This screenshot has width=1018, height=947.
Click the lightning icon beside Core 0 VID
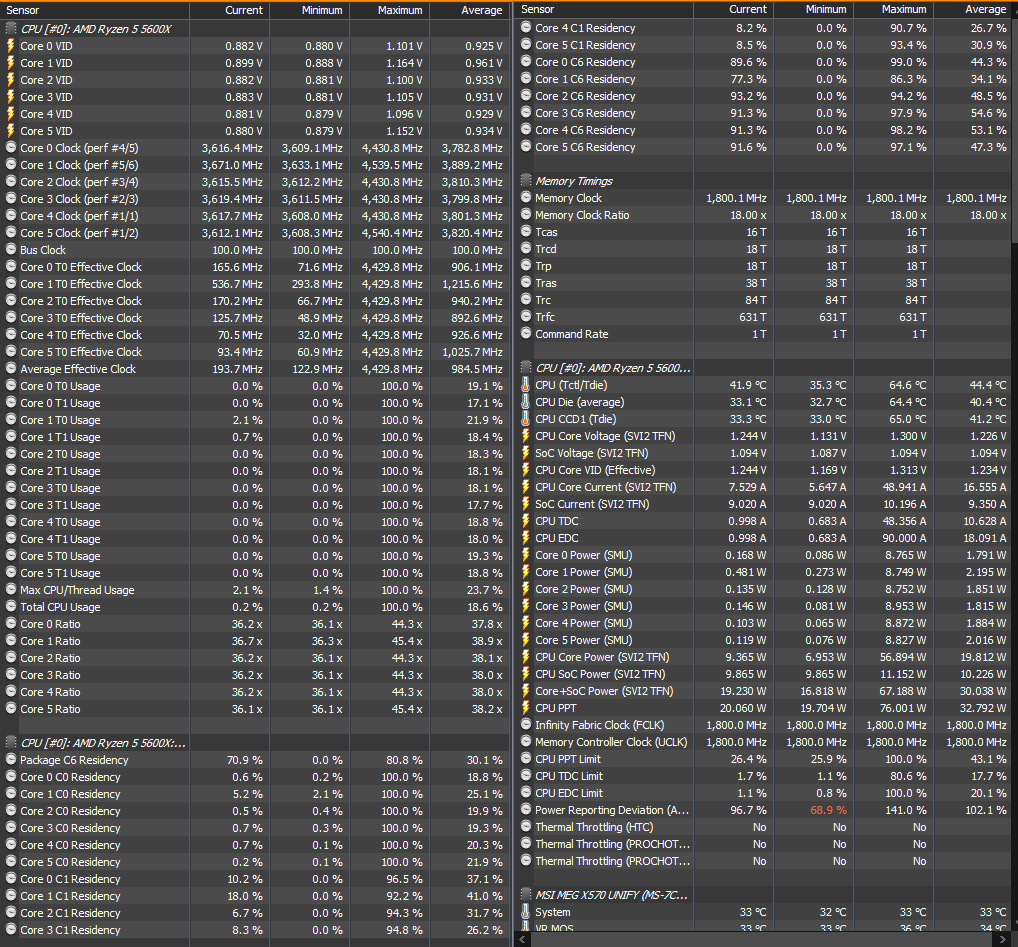click(x=10, y=45)
